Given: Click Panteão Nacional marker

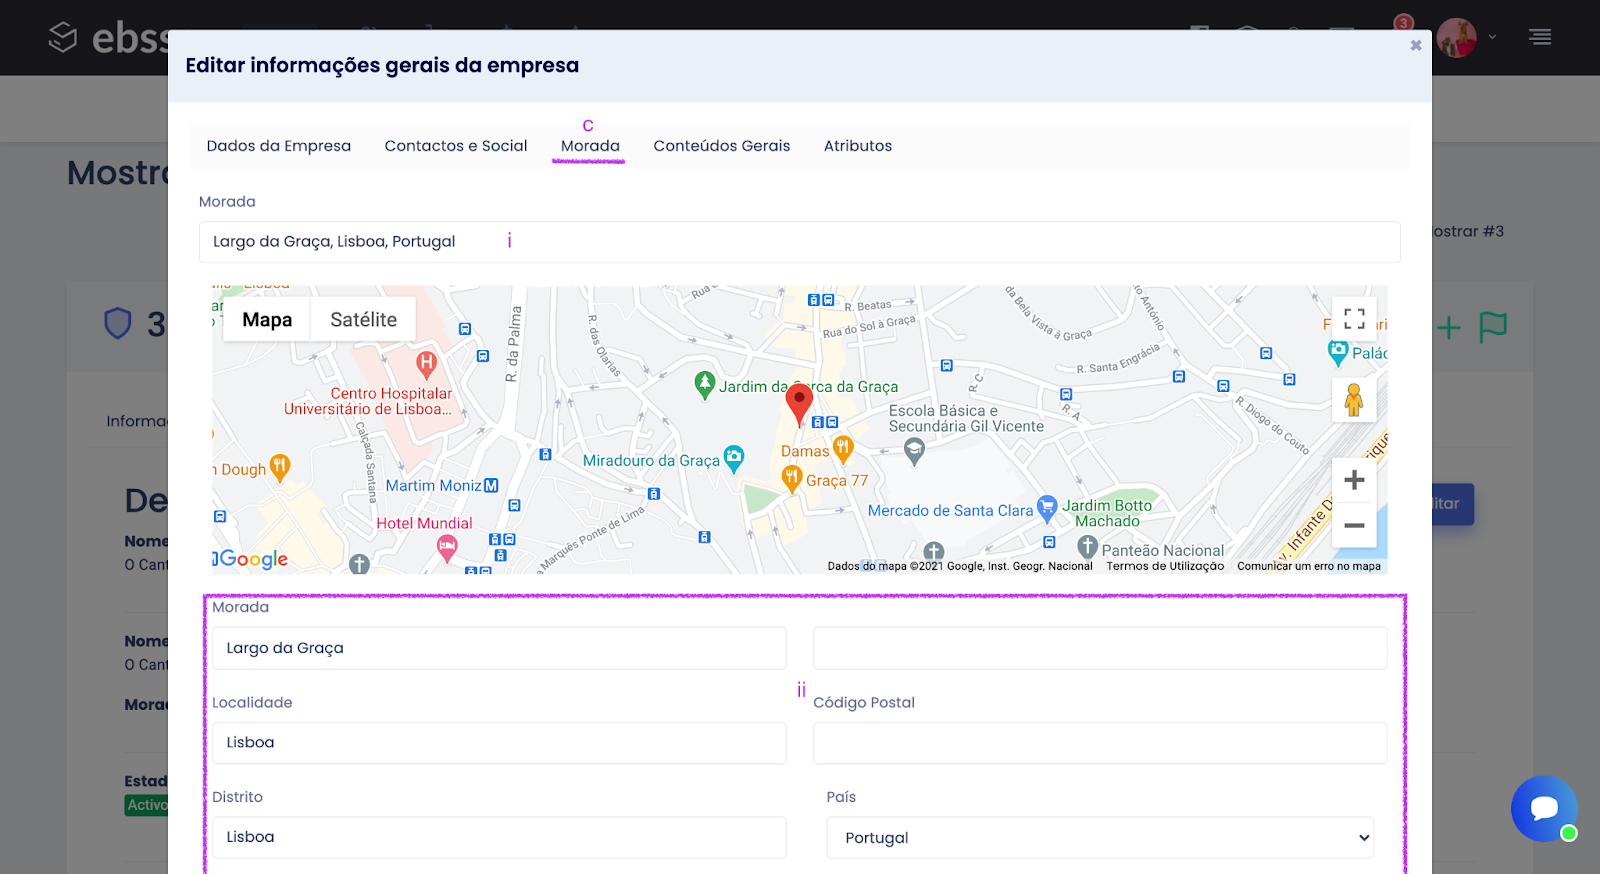Looking at the screenshot, I should [x=1088, y=547].
